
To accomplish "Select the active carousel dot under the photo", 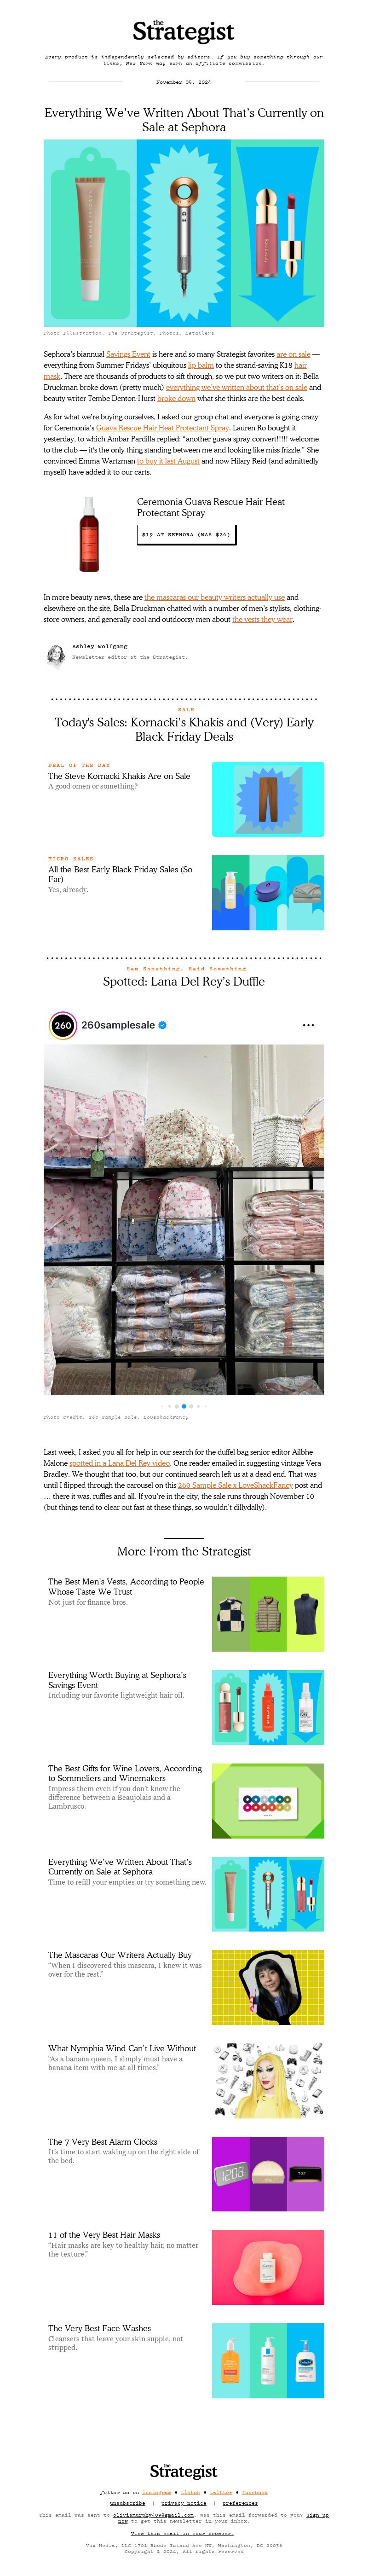I will point(184,1406).
